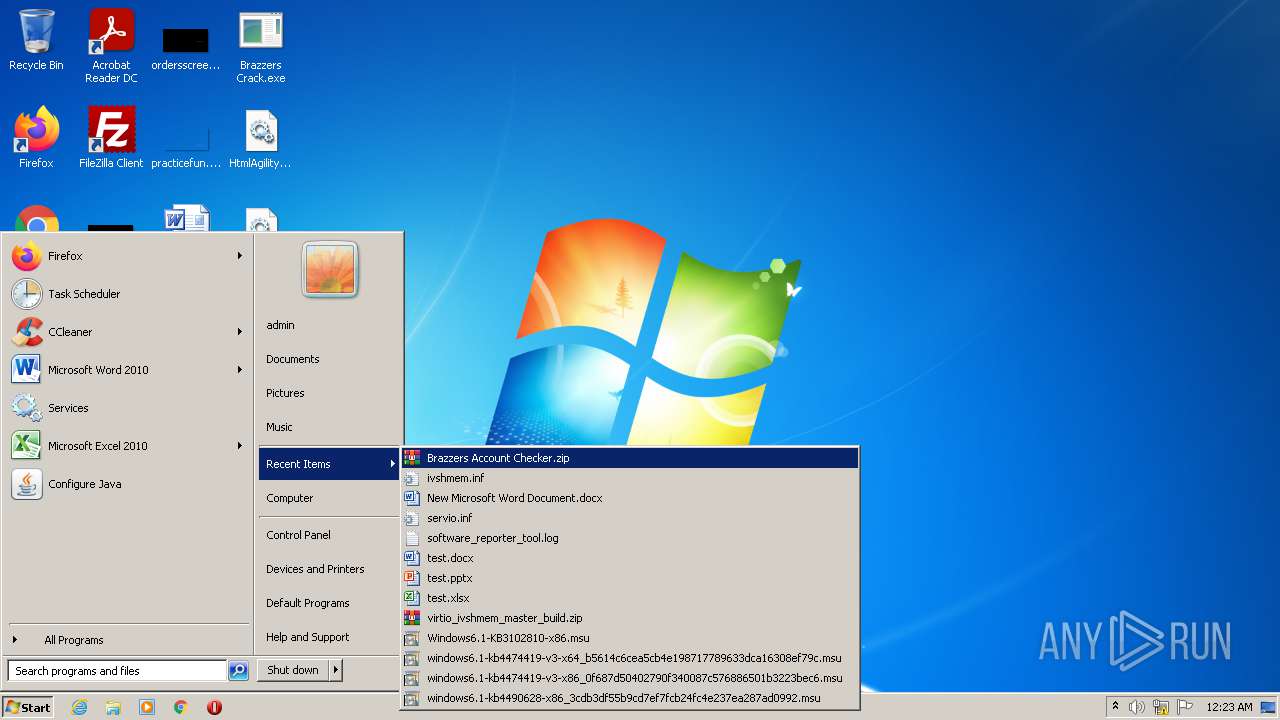1280x720 pixels.
Task: Open windows6.1-kb4474419-v3-x64 msu recent item
Action: coord(630,658)
